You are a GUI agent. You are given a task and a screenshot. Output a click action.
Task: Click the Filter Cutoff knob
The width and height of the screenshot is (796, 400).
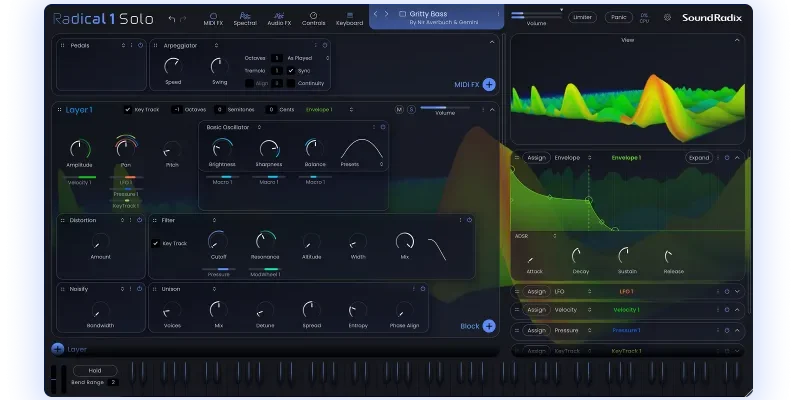click(x=218, y=240)
